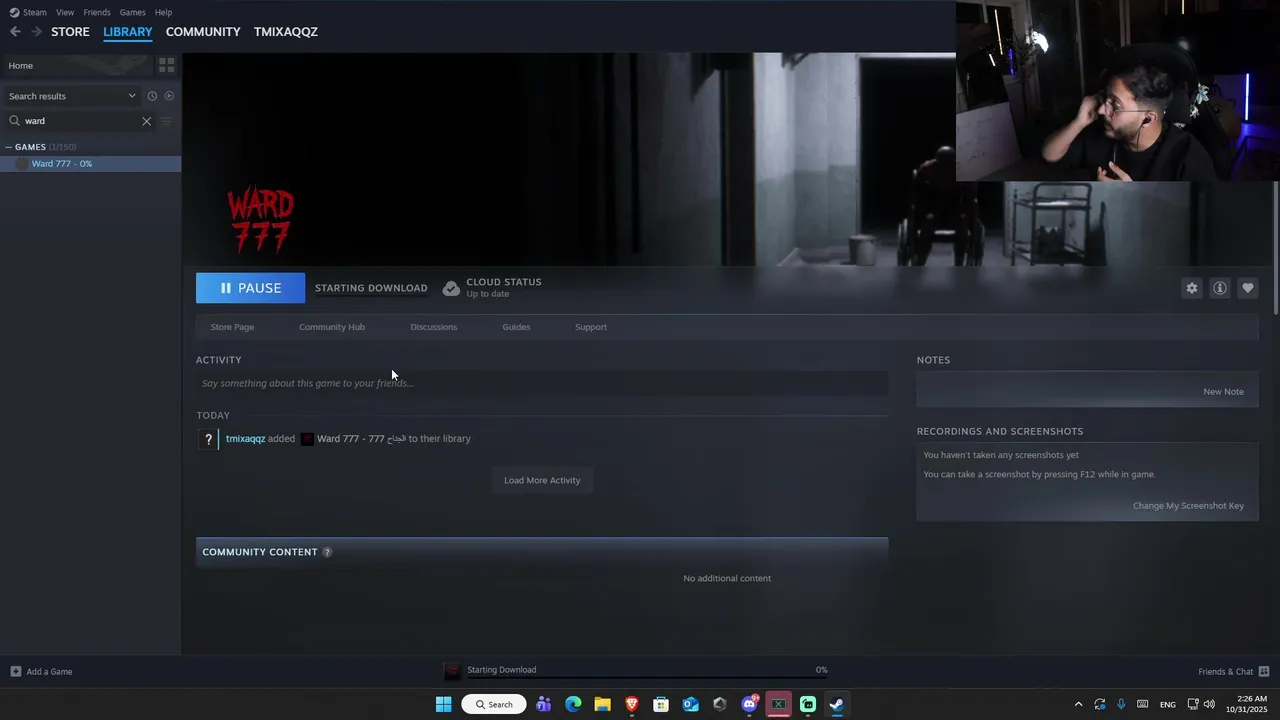Click the library search magnifier icon
Viewport: 1280px width, 720px height.
[x=14, y=121]
